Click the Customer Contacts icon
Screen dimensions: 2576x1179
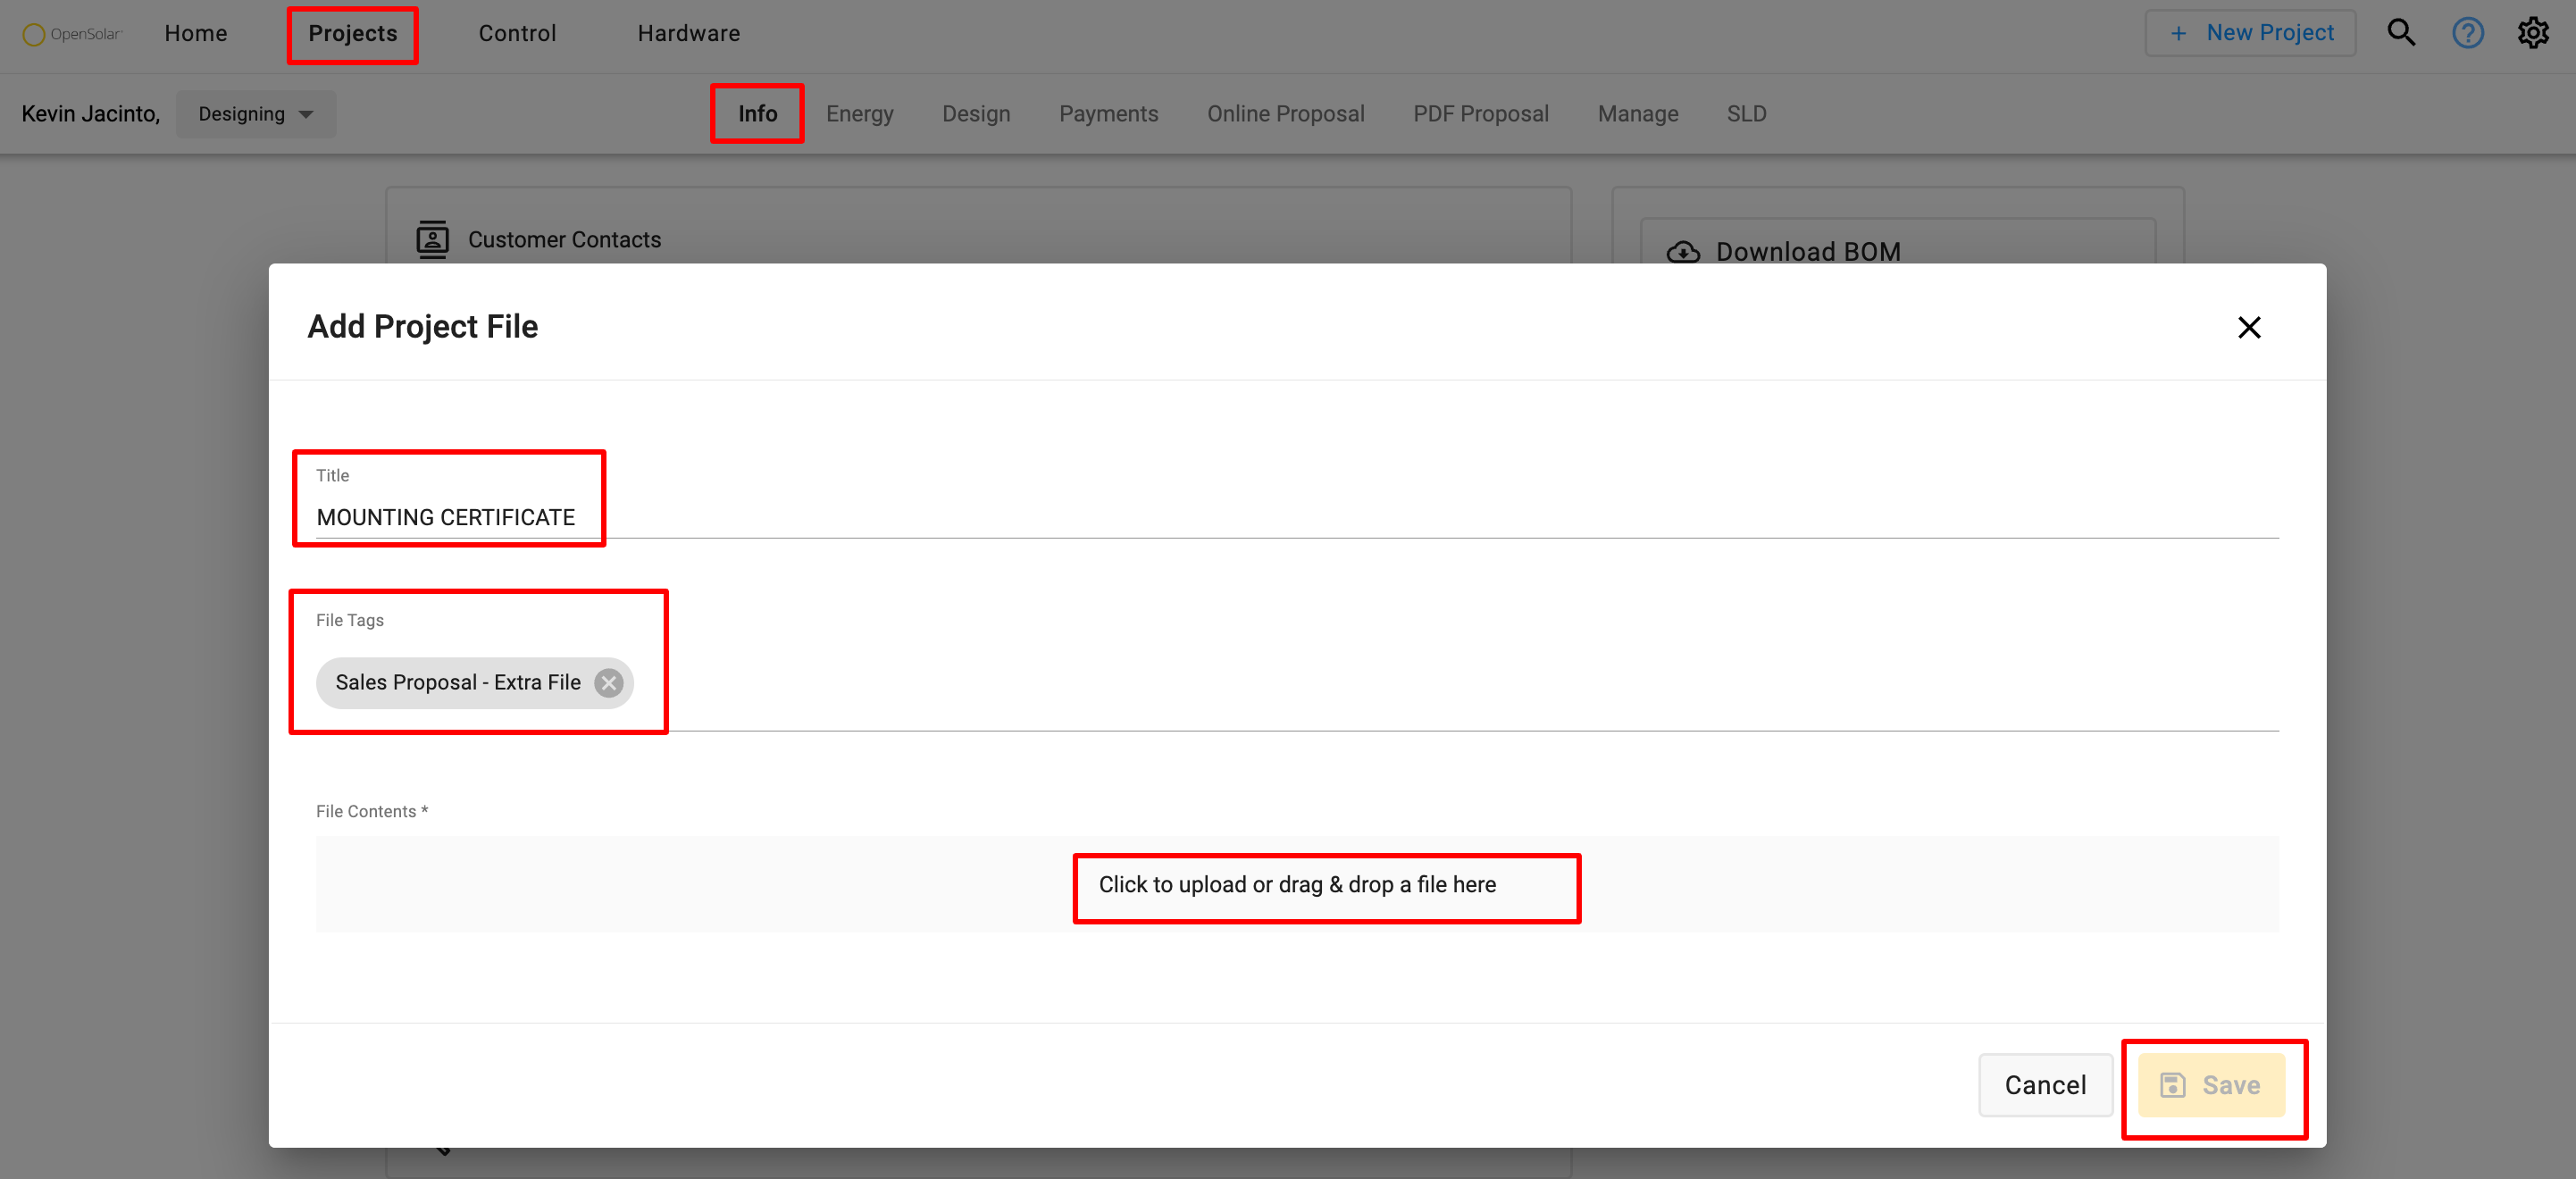(x=432, y=239)
